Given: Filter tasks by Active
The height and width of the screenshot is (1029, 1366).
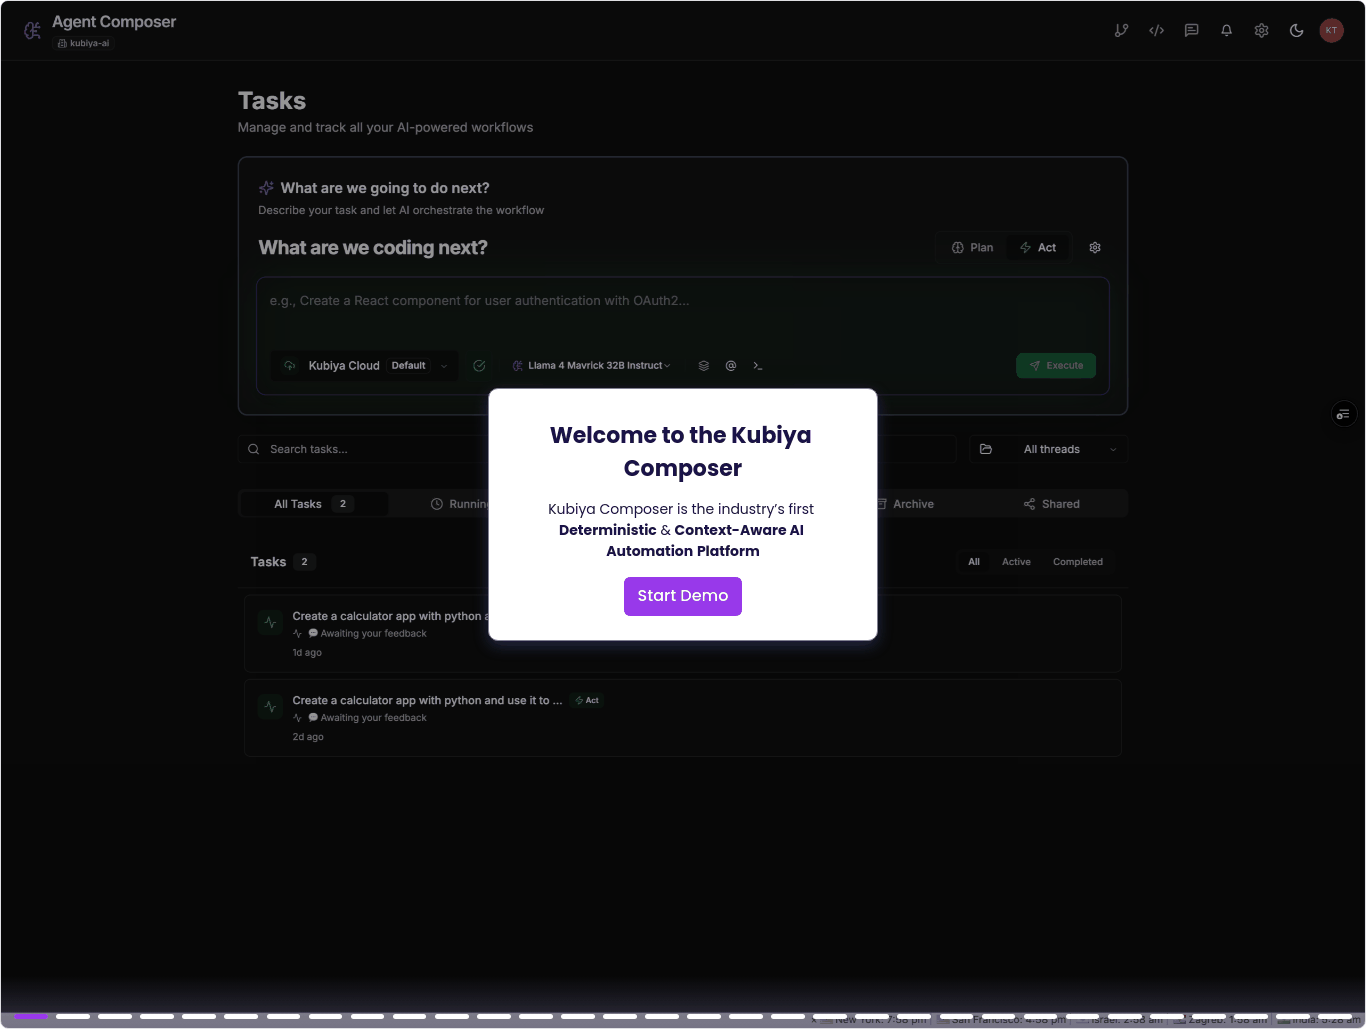Looking at the screenshot, I should click(x=1016, y=562).
